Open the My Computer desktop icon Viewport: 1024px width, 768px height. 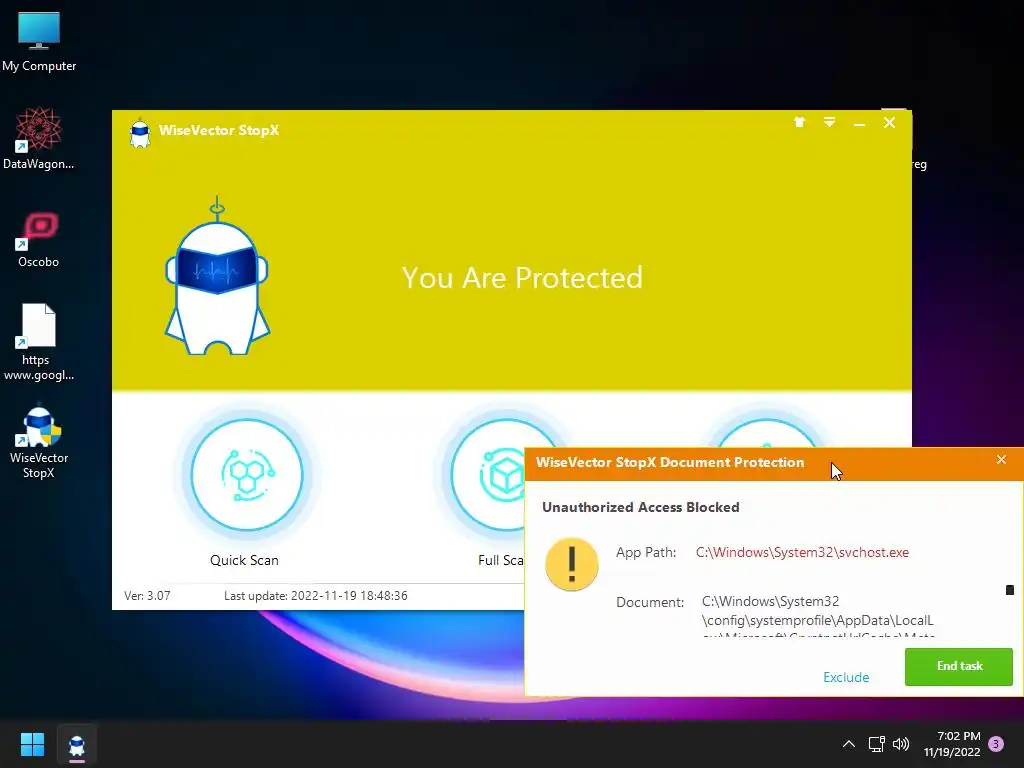[39, 42]
